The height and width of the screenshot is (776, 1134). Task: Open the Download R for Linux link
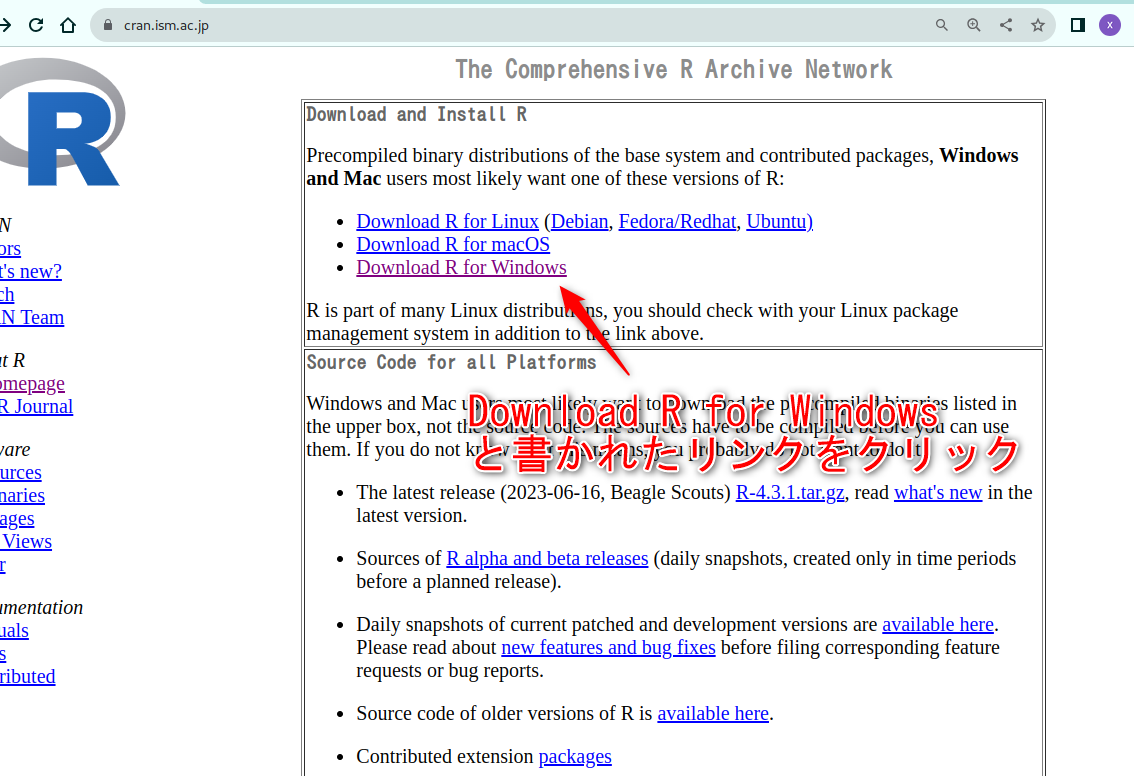coord(447,222)
